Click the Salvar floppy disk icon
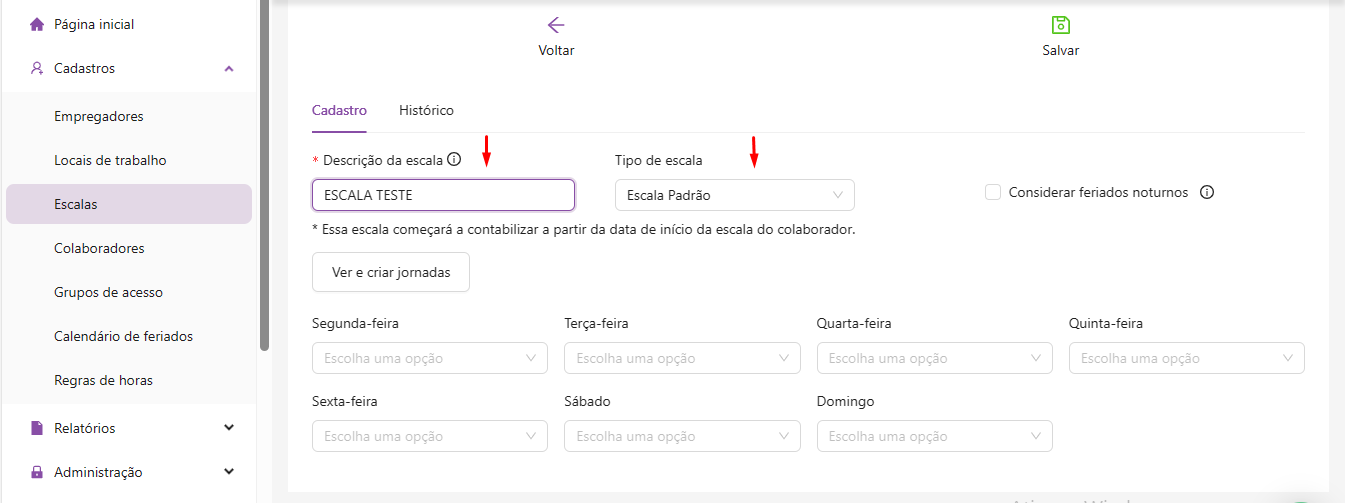Viewport: 1345px width, 503px height. click(1060, 26)
